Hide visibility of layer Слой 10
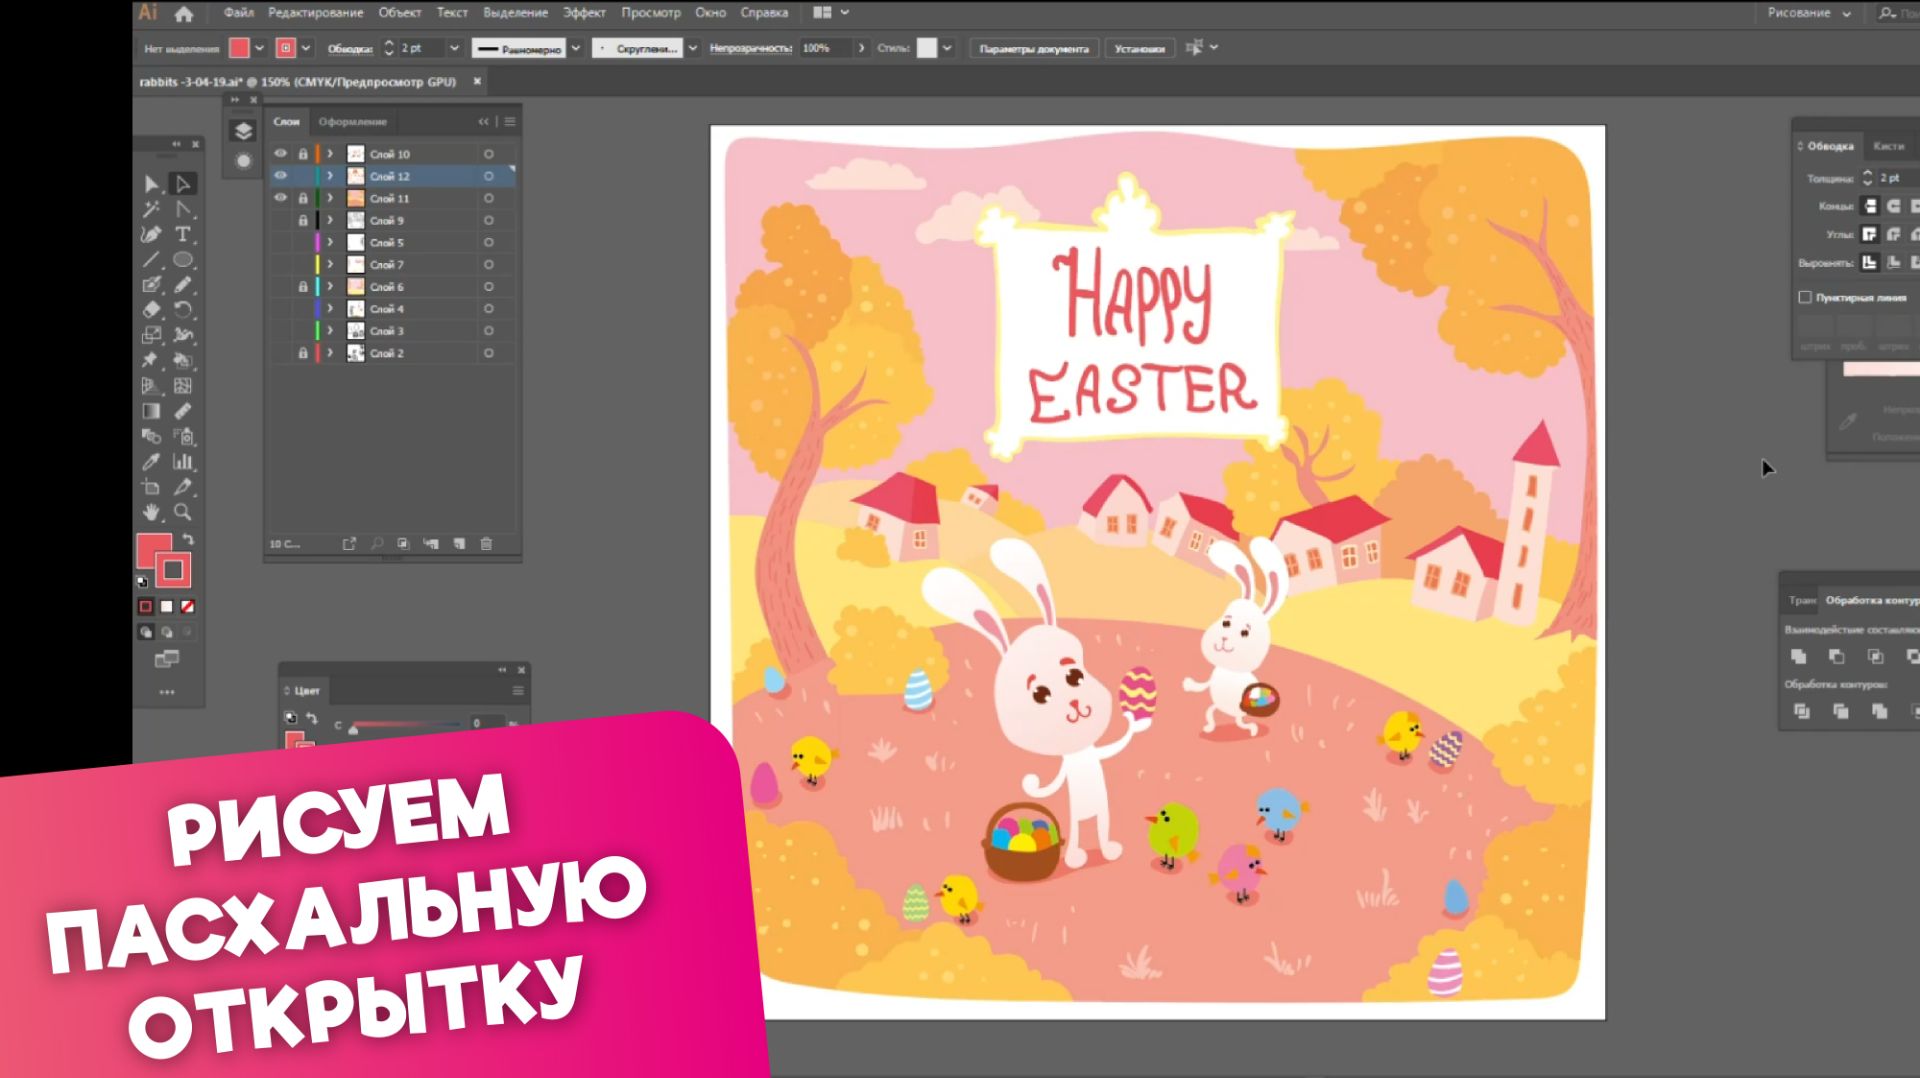Image resolution: width=1920 pixels, height=1078 pixels. click(x=280, y=154)
